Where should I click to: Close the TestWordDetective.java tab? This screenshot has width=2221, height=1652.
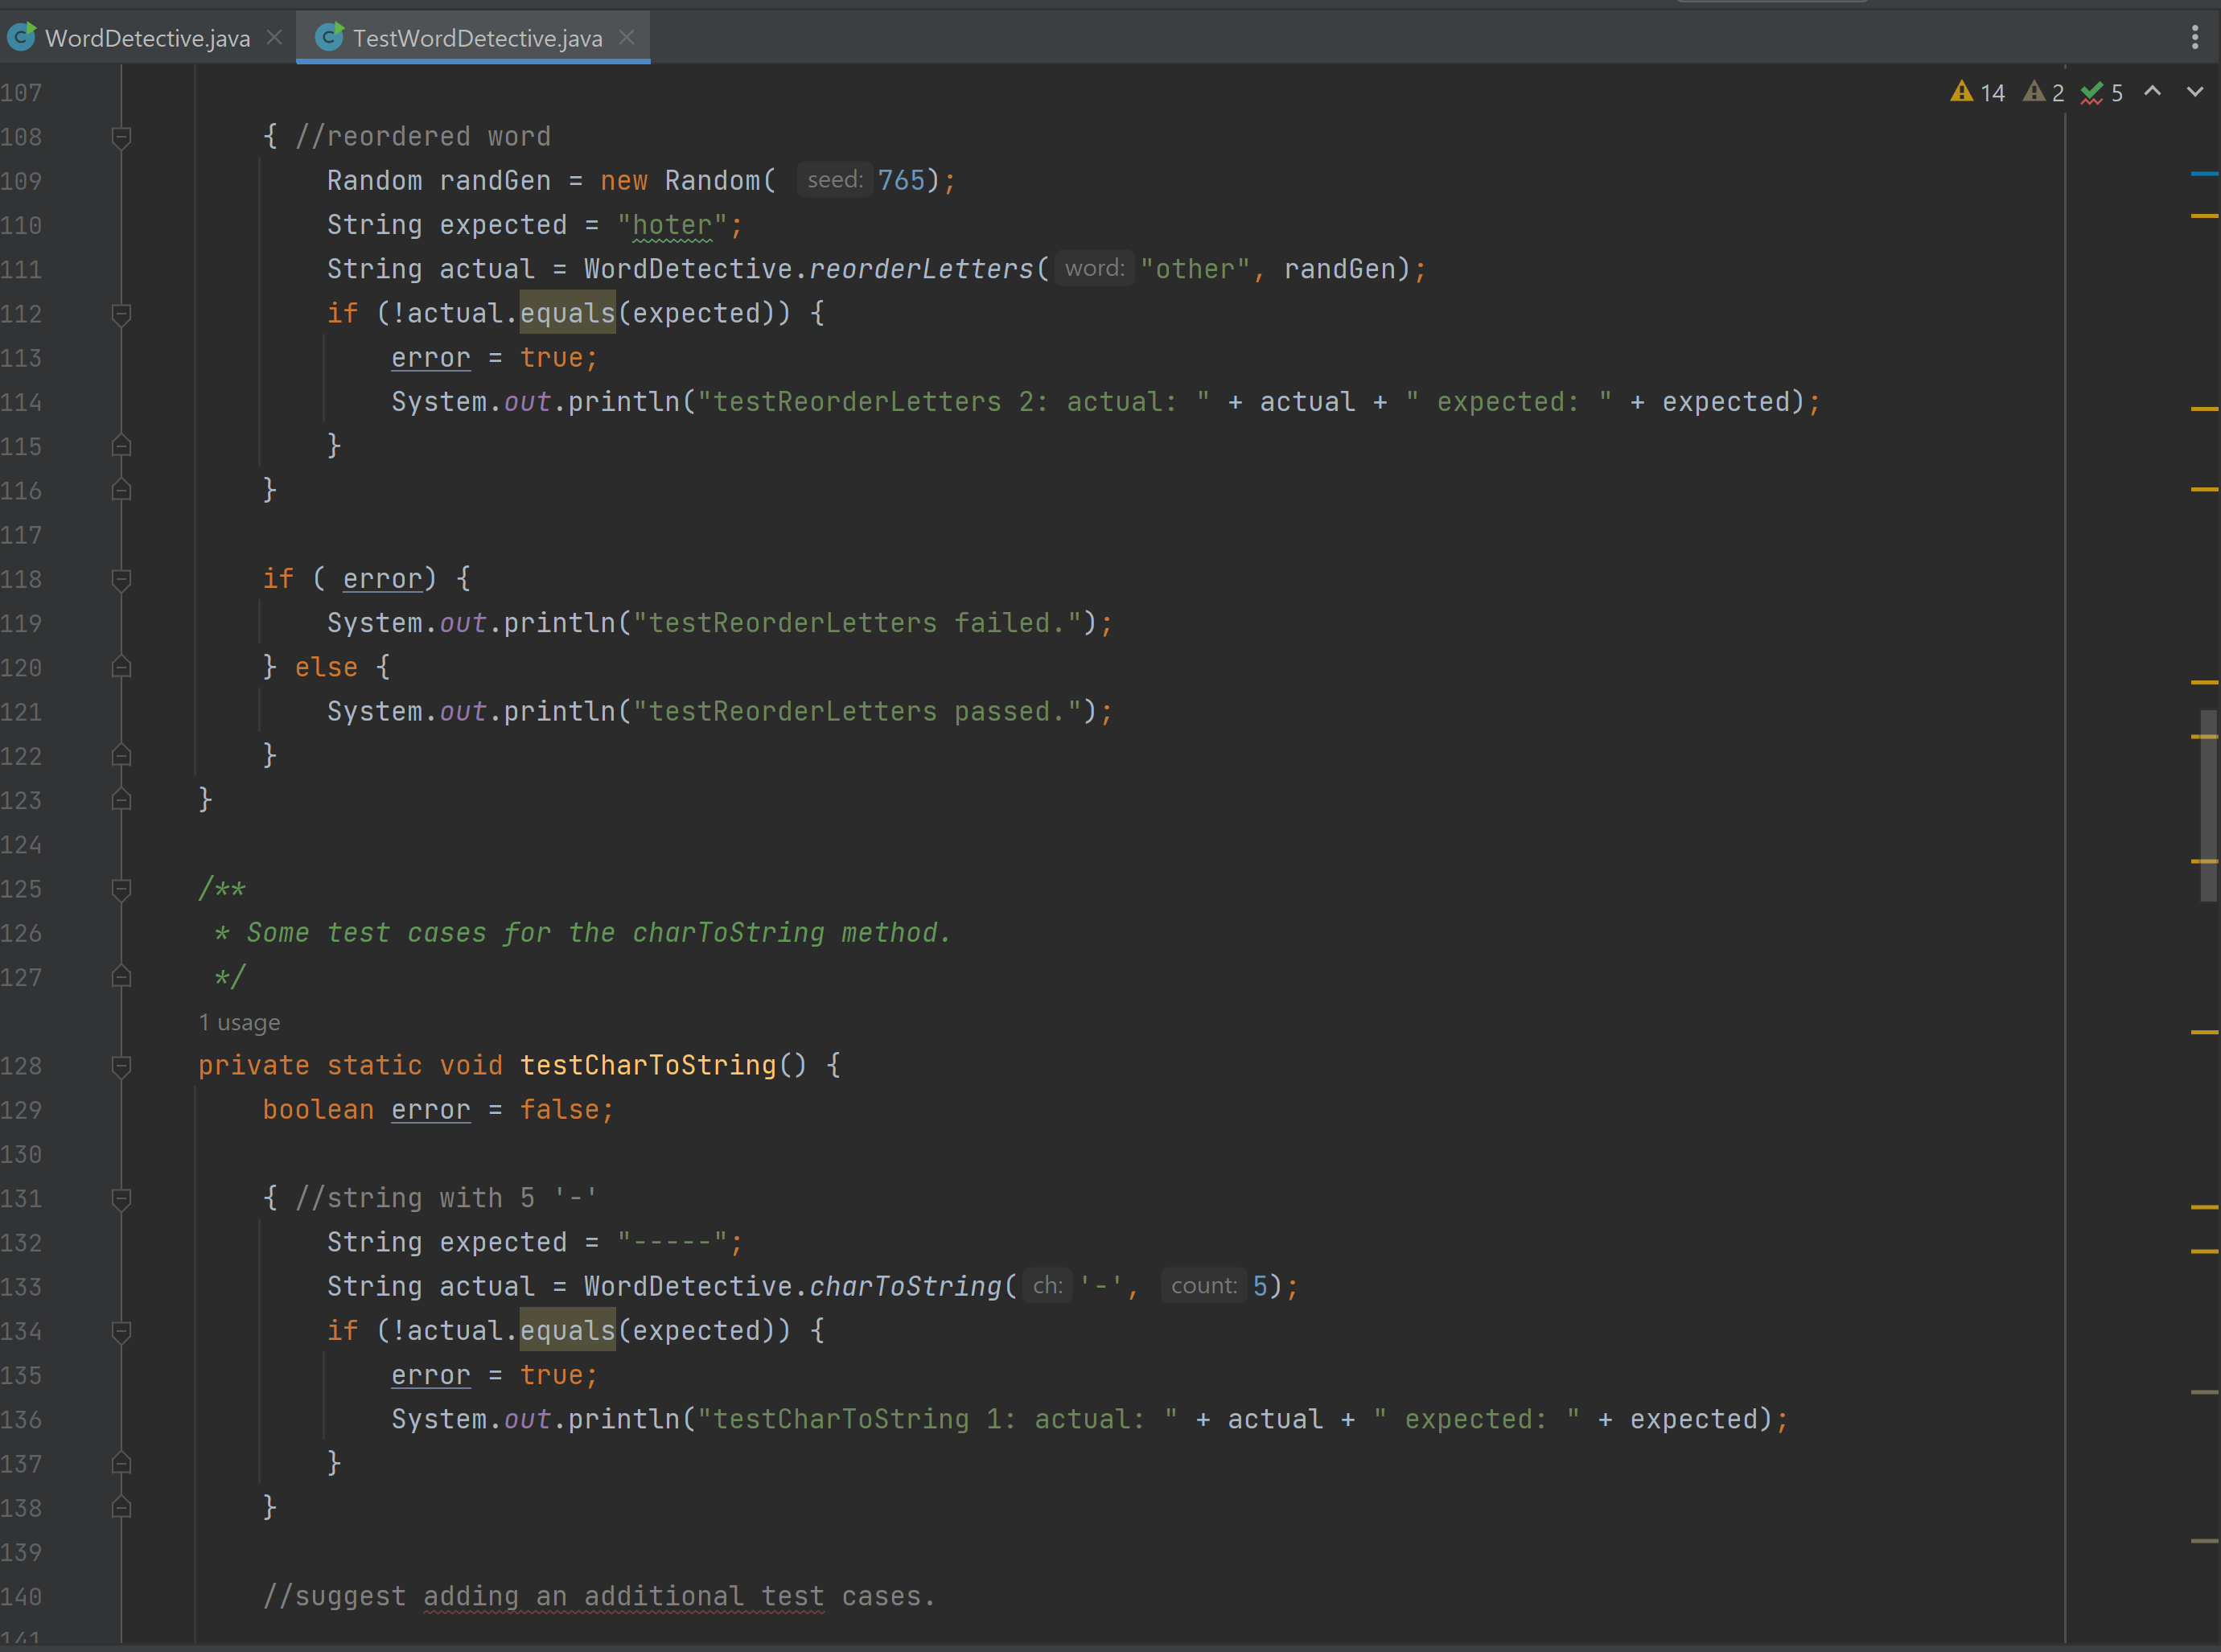[627, 38]
